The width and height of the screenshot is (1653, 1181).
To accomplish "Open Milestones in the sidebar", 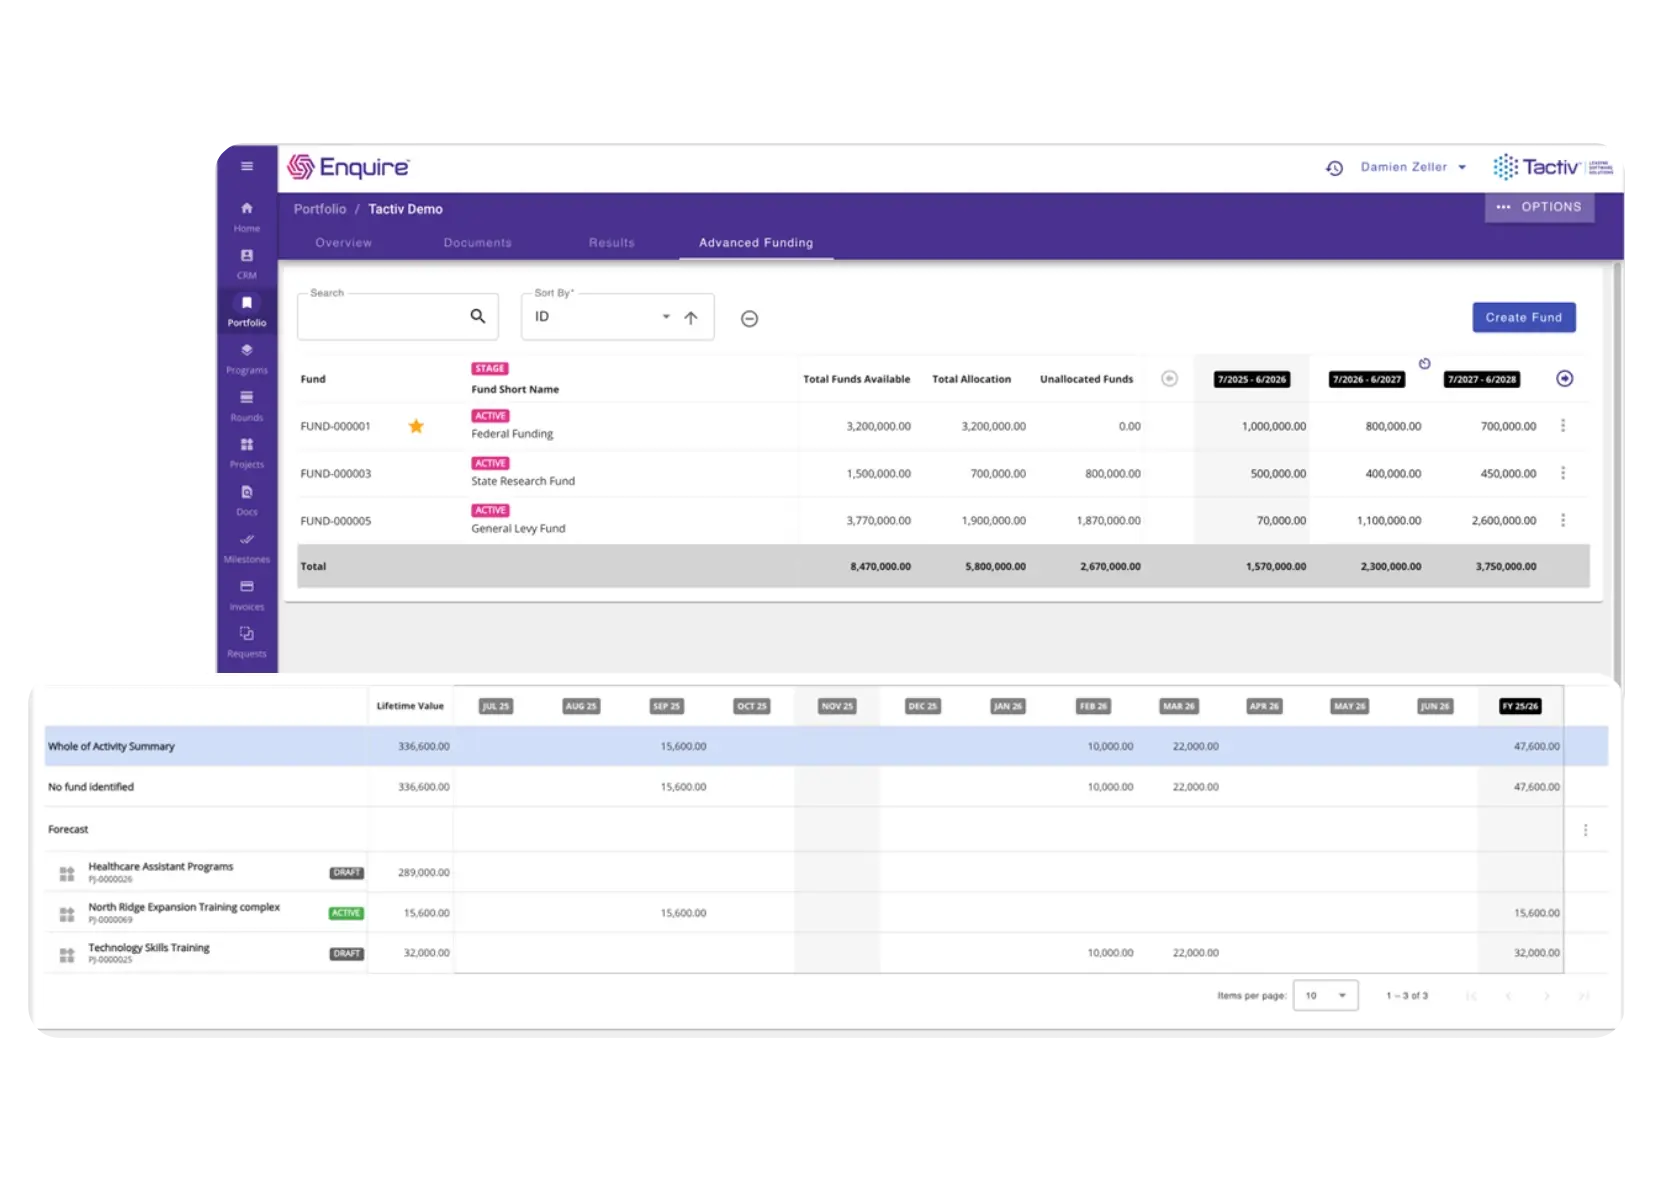I will click(247, 548).
